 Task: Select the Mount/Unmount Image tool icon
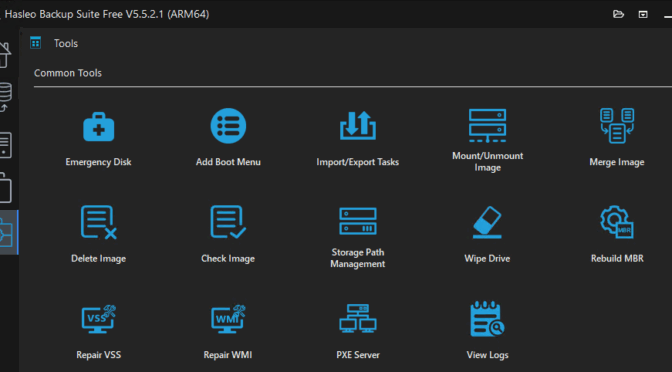pos(487,126)
